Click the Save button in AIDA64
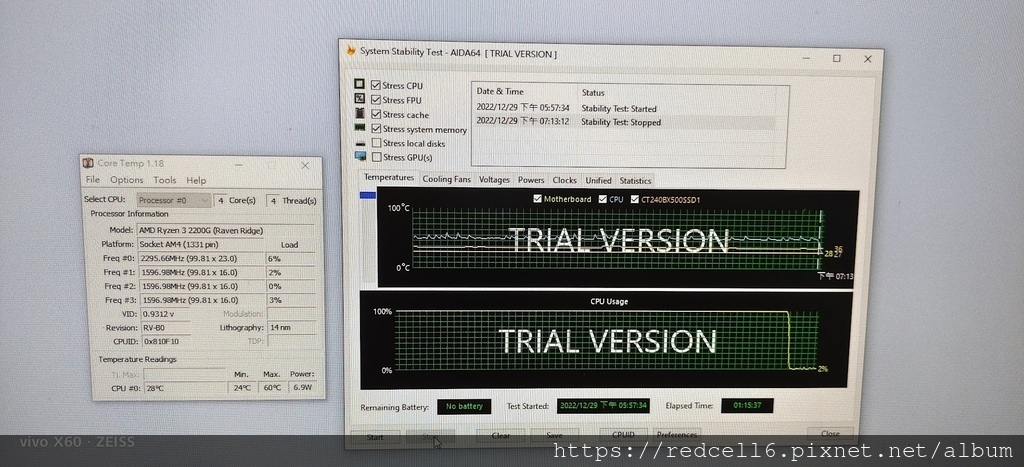 pos(554,436)
